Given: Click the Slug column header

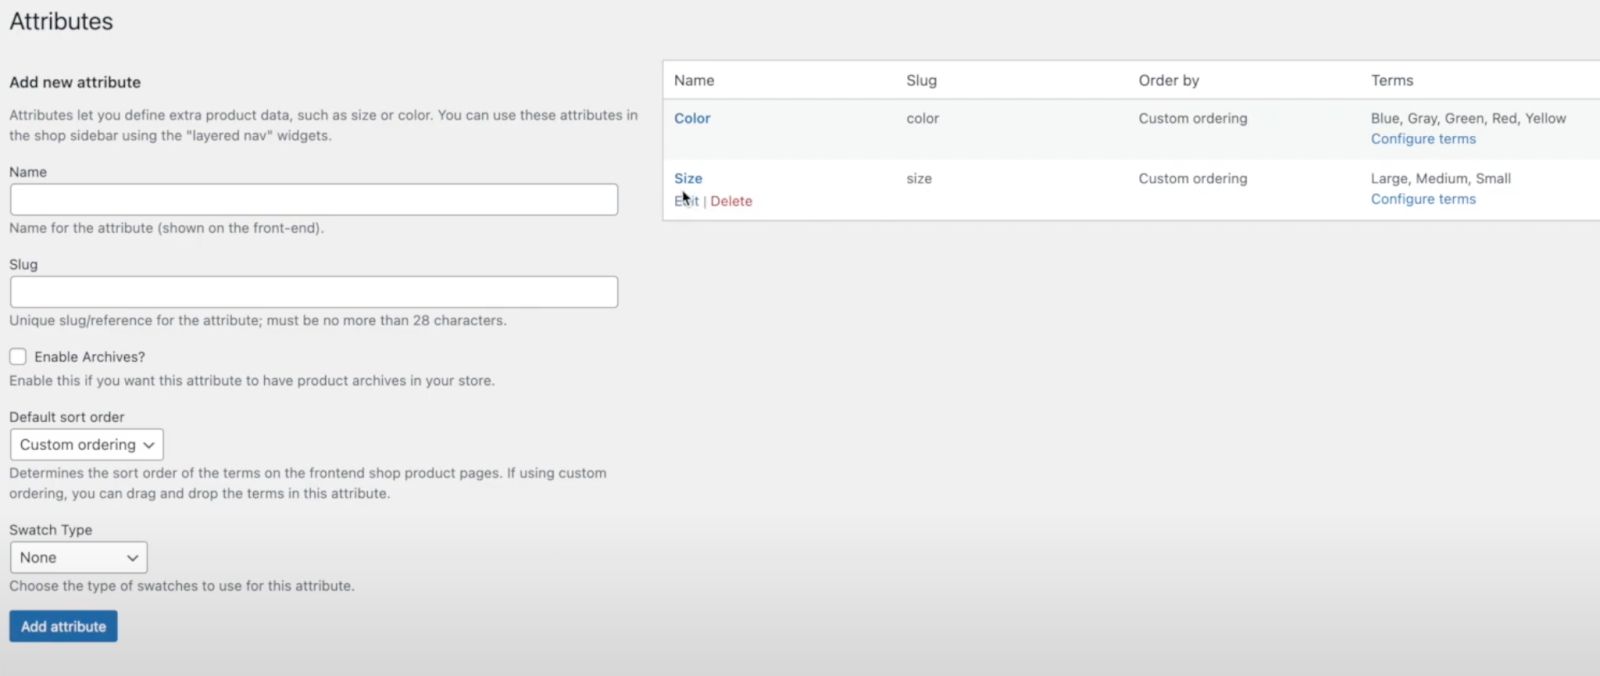Looking at the screenshot, I should point(922,80).
